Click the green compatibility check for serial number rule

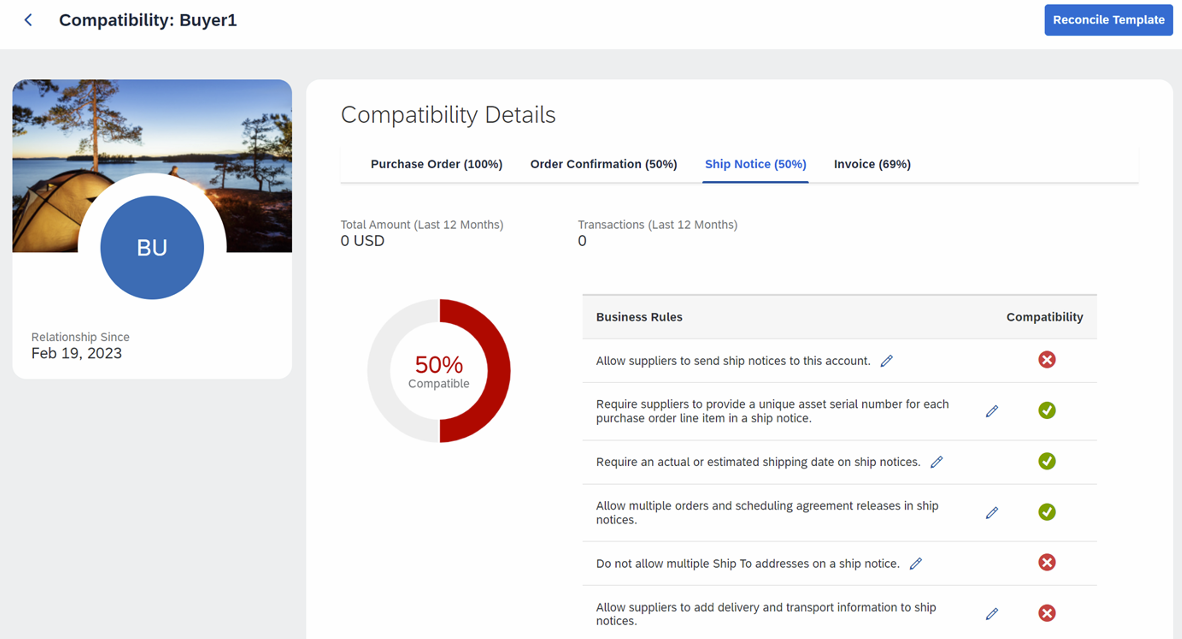click(x=1047, y=410)
